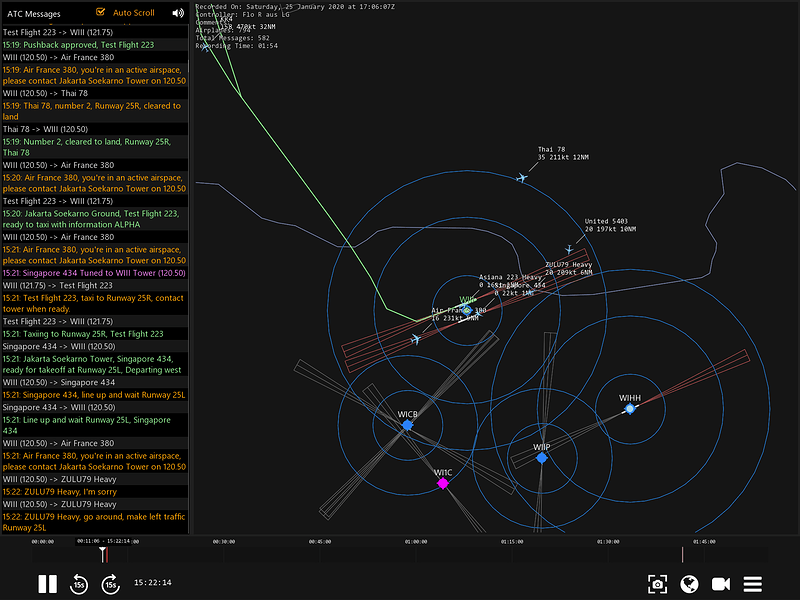Select the WIHH airport marker
Screen dimensions: 800x600
(x=630, y=409)
